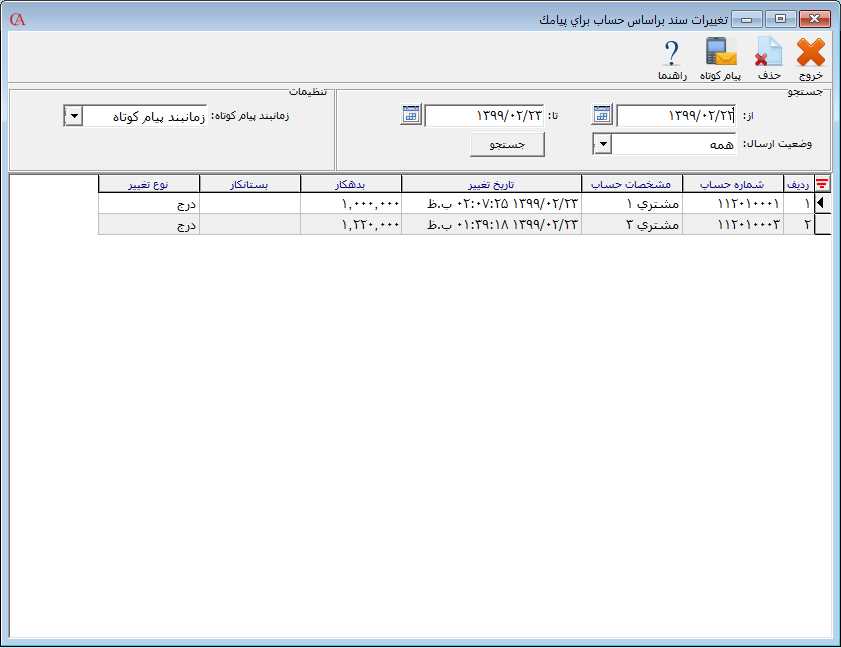This screenshot has height=648, width=841.
Task: Select row with مشتري ۱ account
Action: pos(632,203)
